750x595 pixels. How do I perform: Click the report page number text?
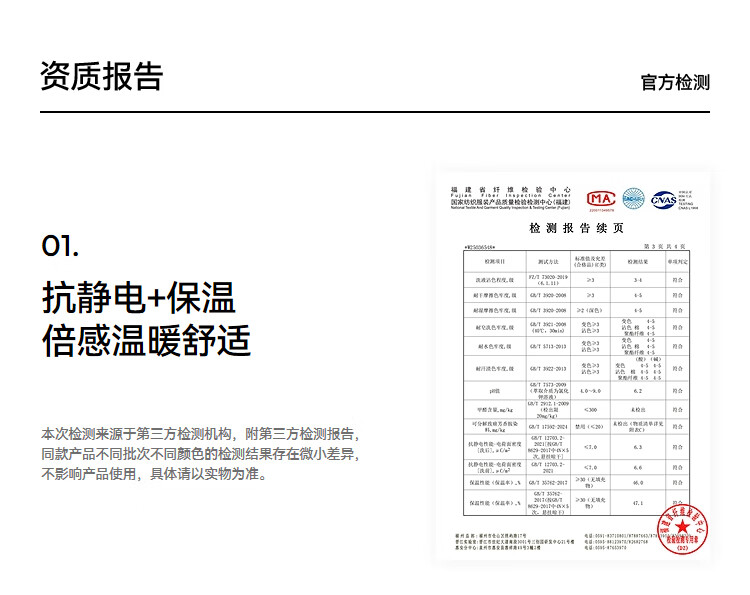[664, 246]
